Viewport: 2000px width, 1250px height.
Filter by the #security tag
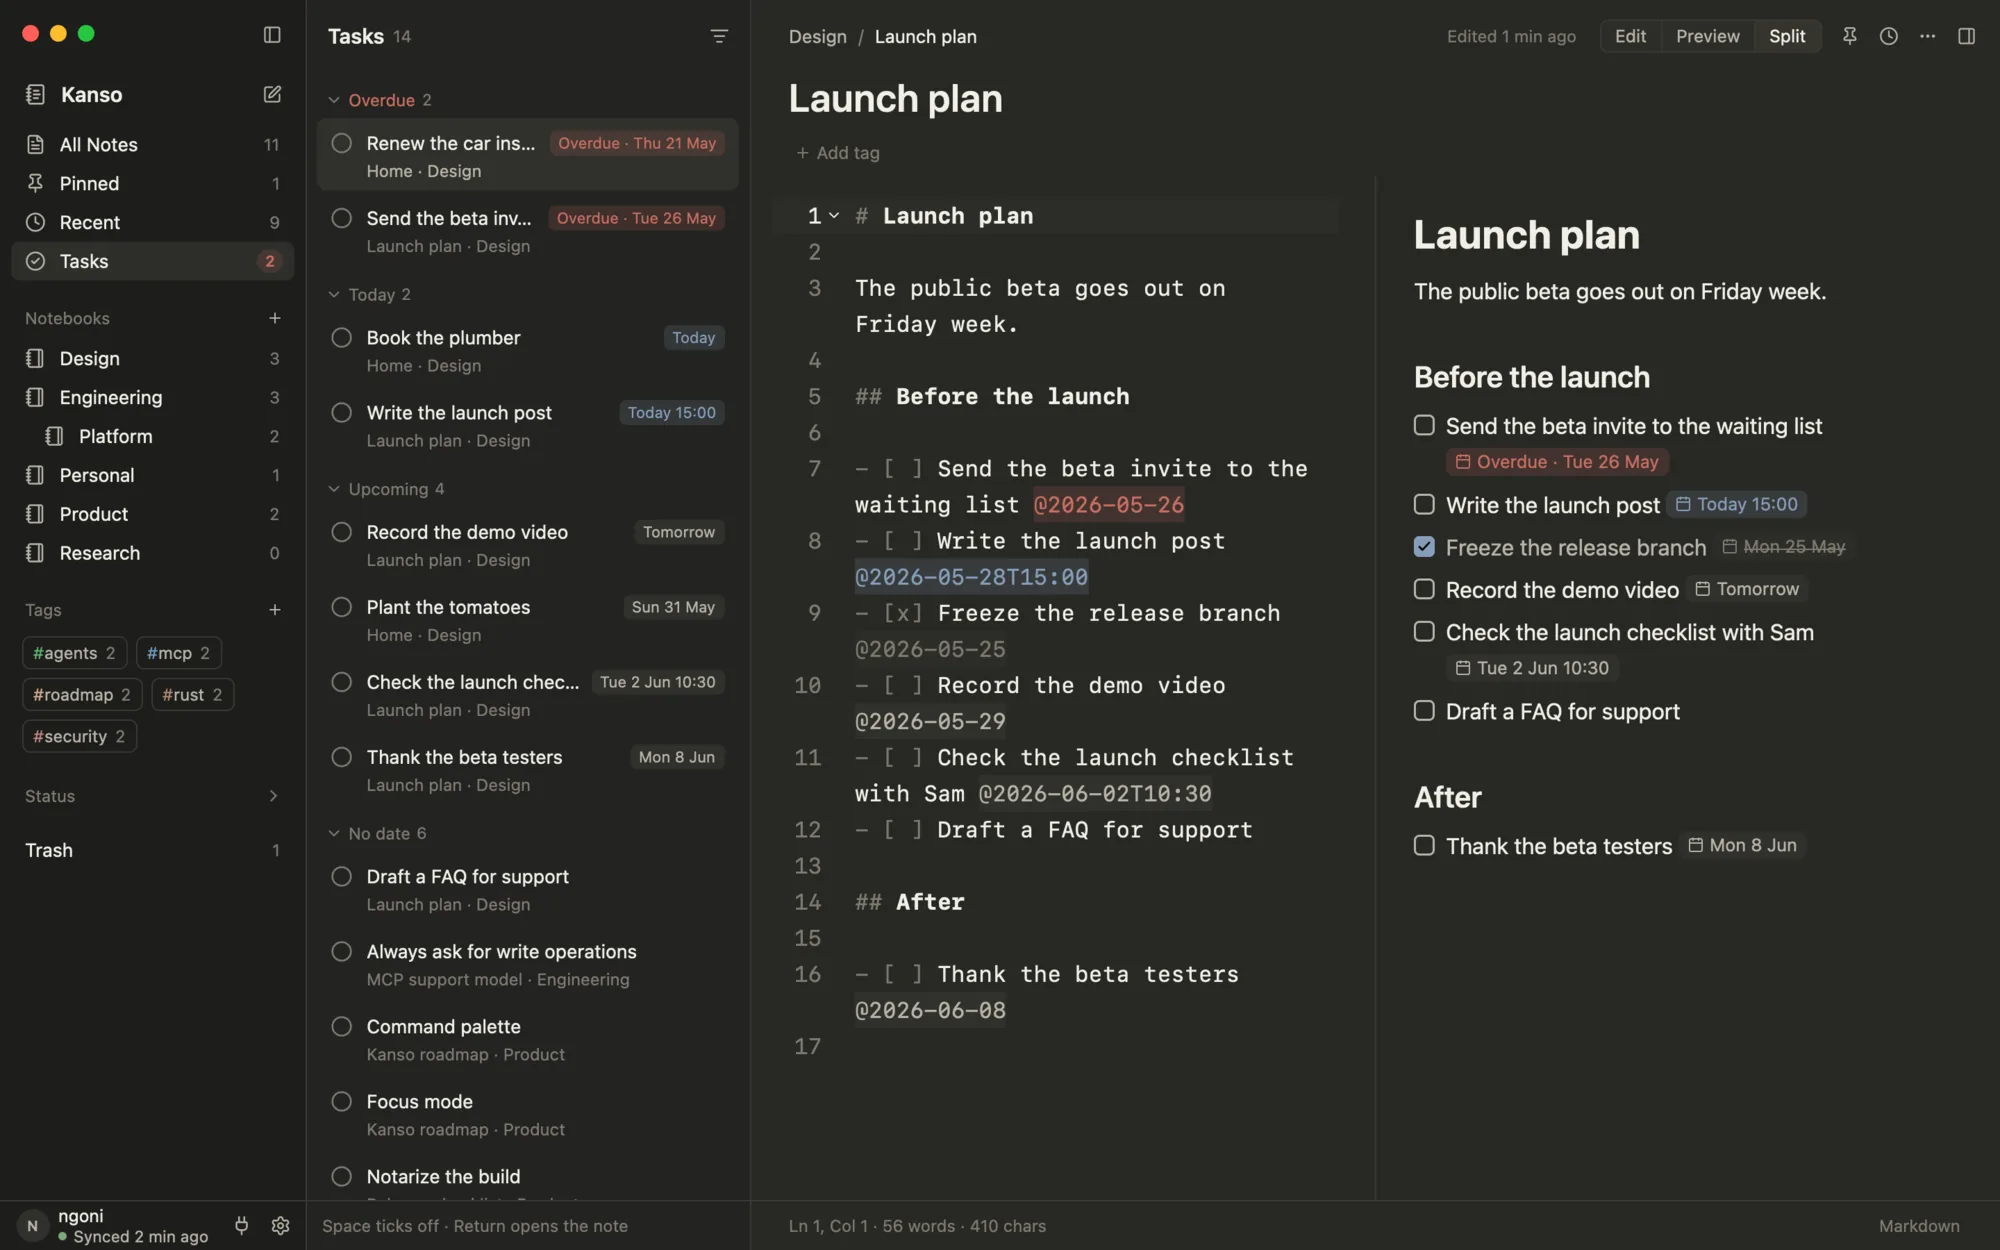pos(79,736)
